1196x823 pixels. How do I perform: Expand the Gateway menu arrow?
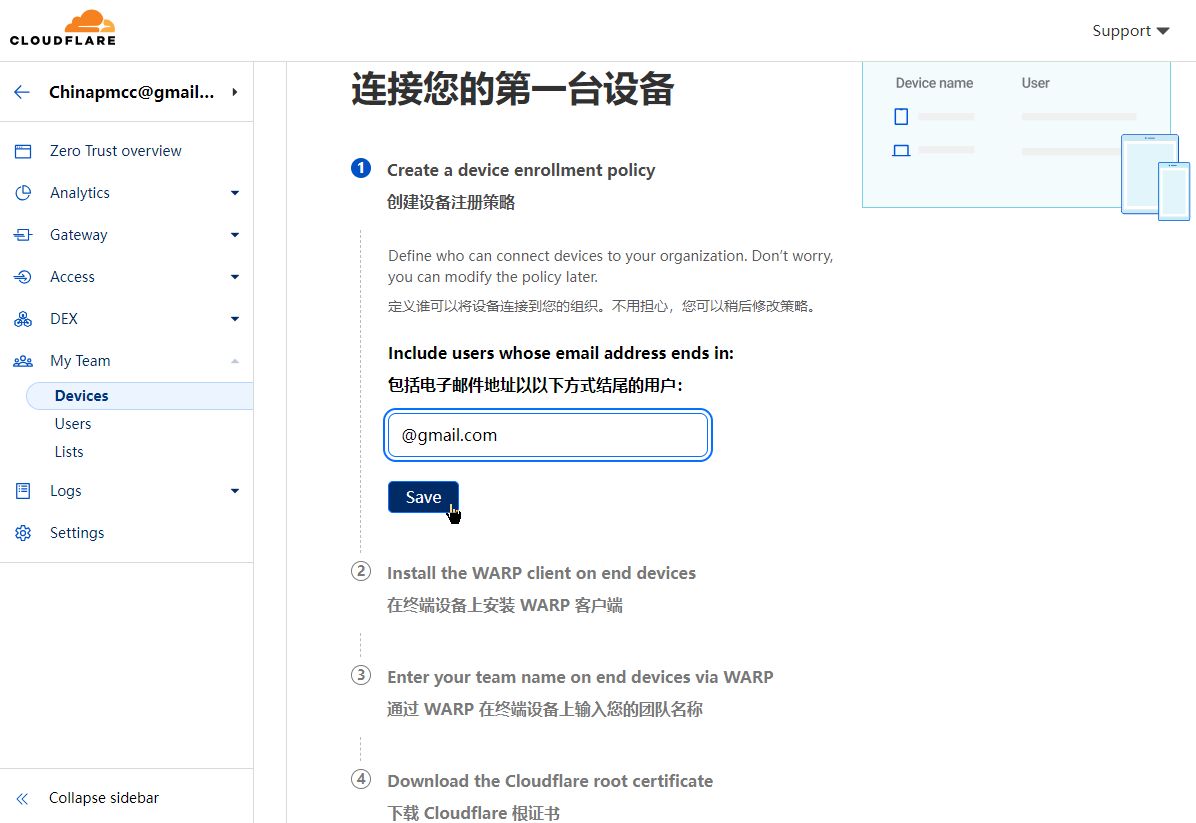point(235,235)
